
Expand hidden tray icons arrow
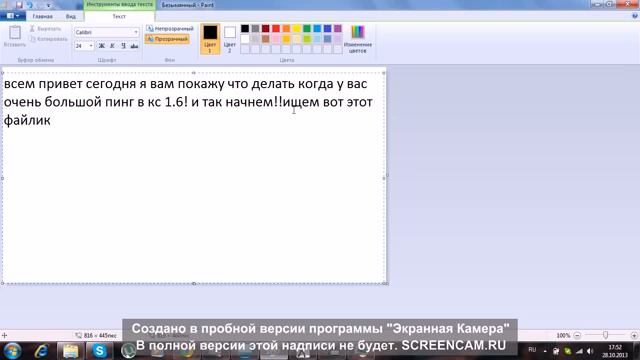(x=545, y=351)
